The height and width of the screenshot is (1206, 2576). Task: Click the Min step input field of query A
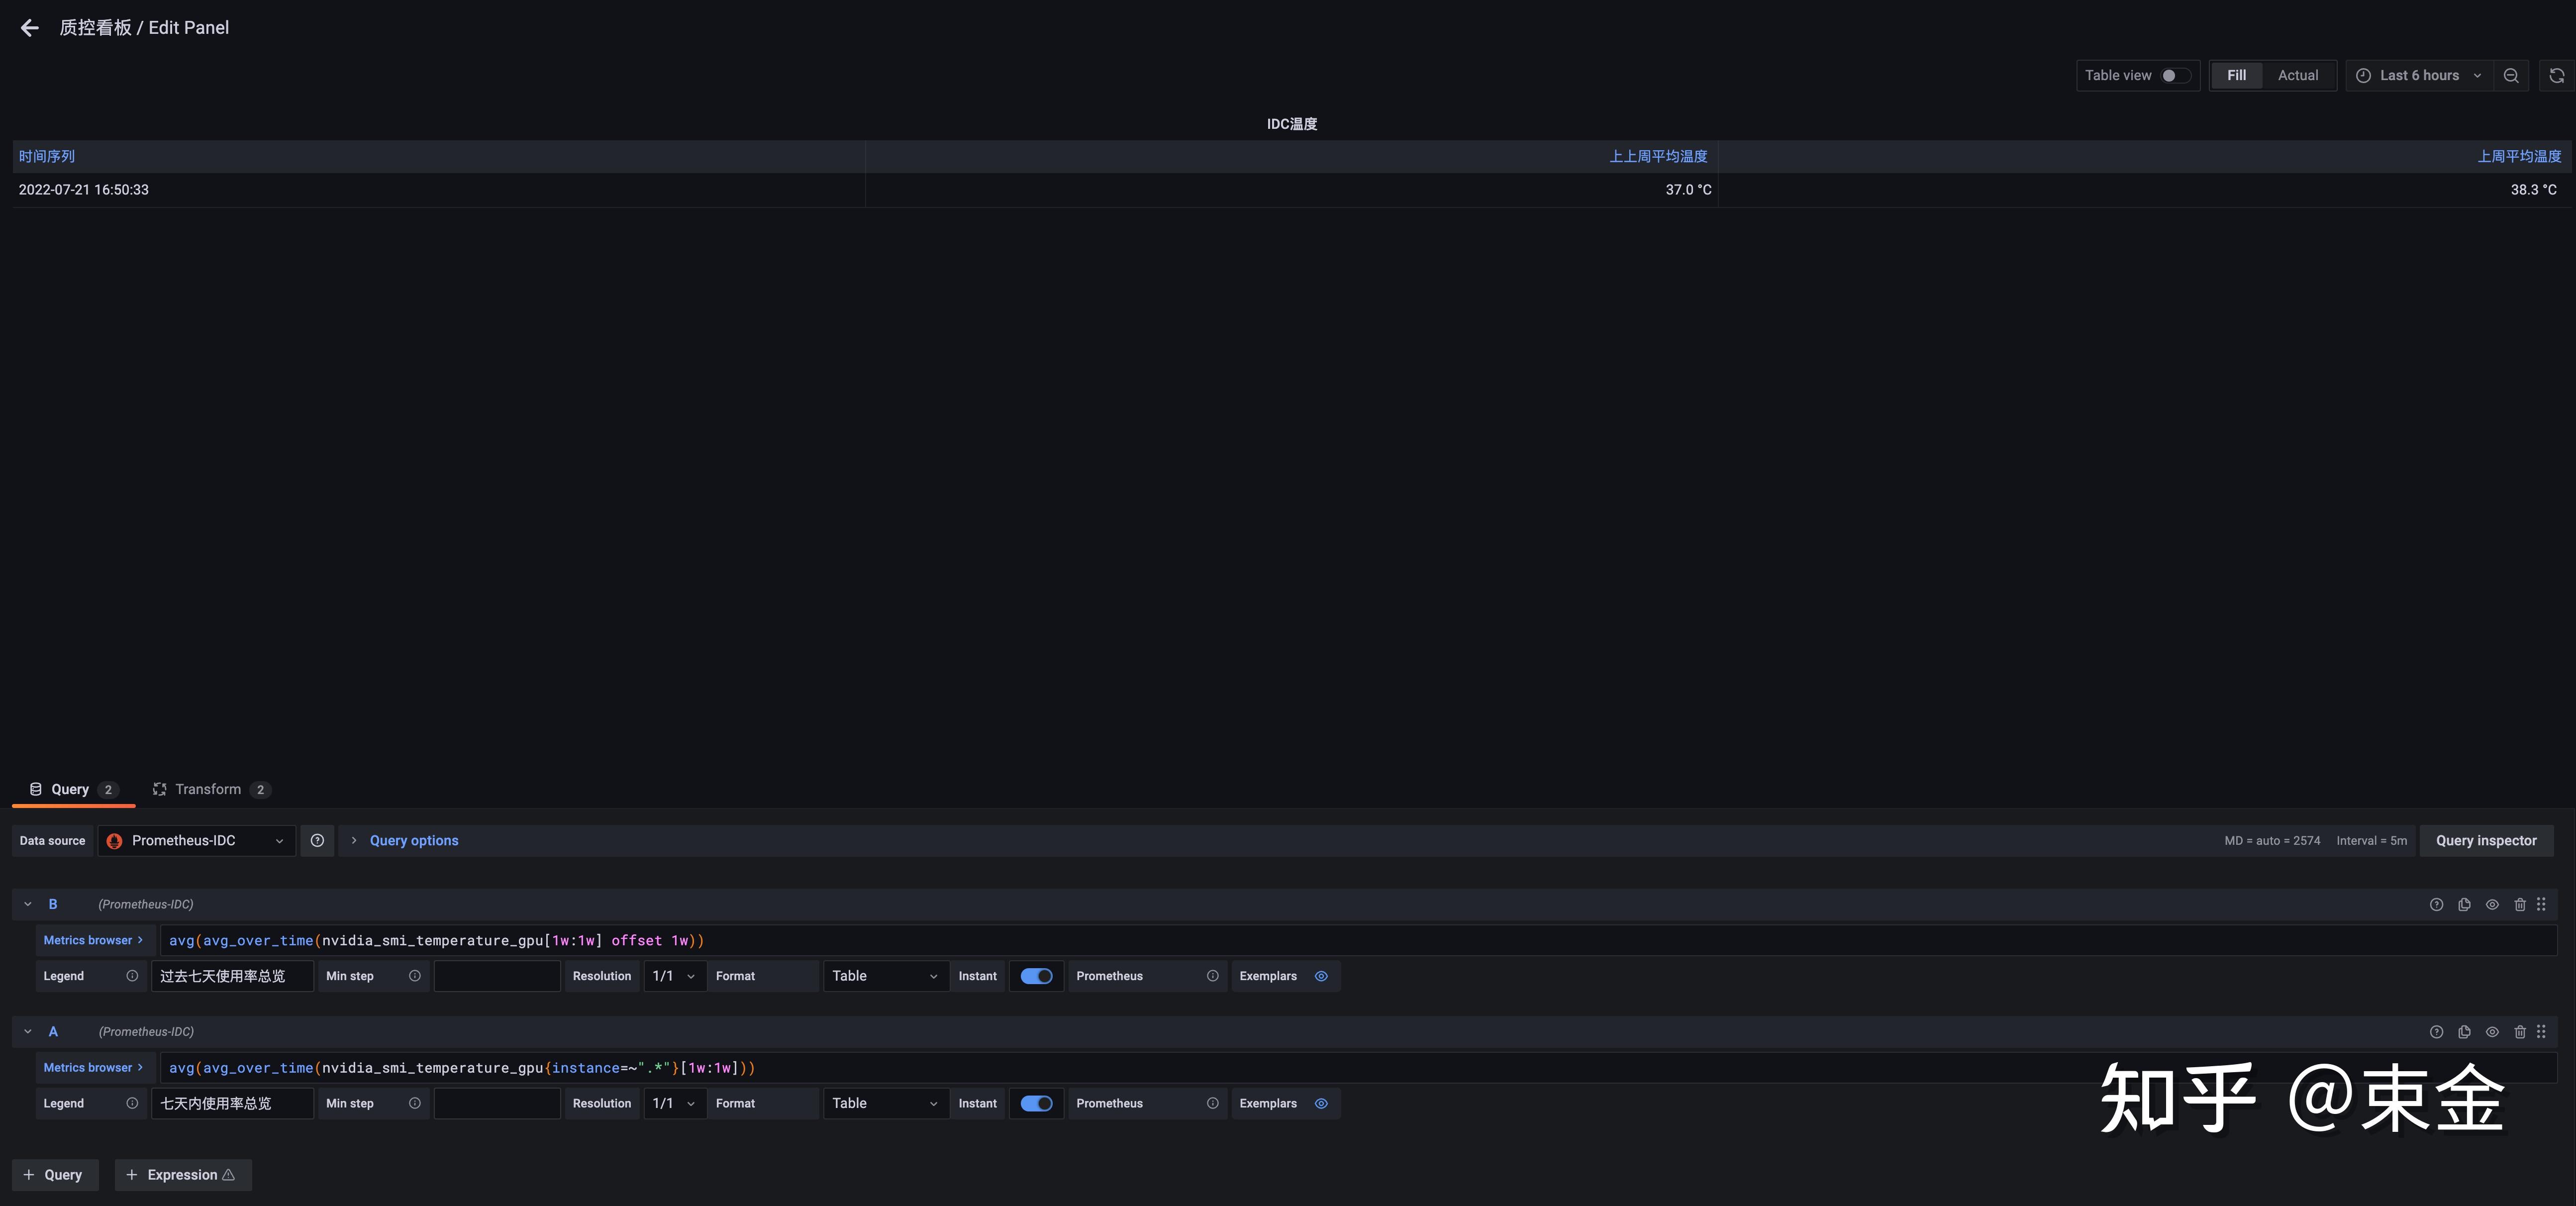pos(497,1103)
